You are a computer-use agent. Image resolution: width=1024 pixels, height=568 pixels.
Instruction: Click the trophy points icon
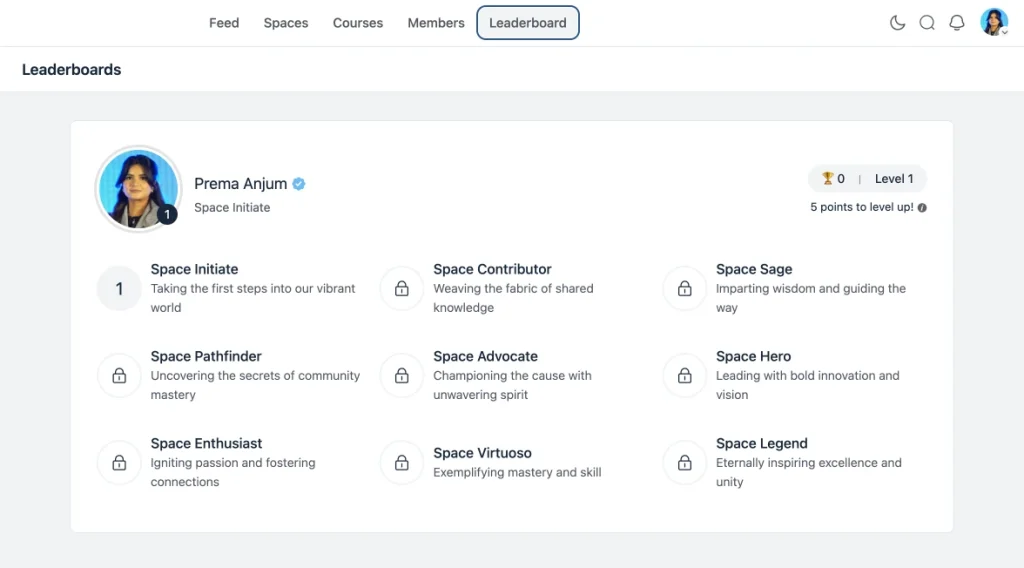[827, 178]
